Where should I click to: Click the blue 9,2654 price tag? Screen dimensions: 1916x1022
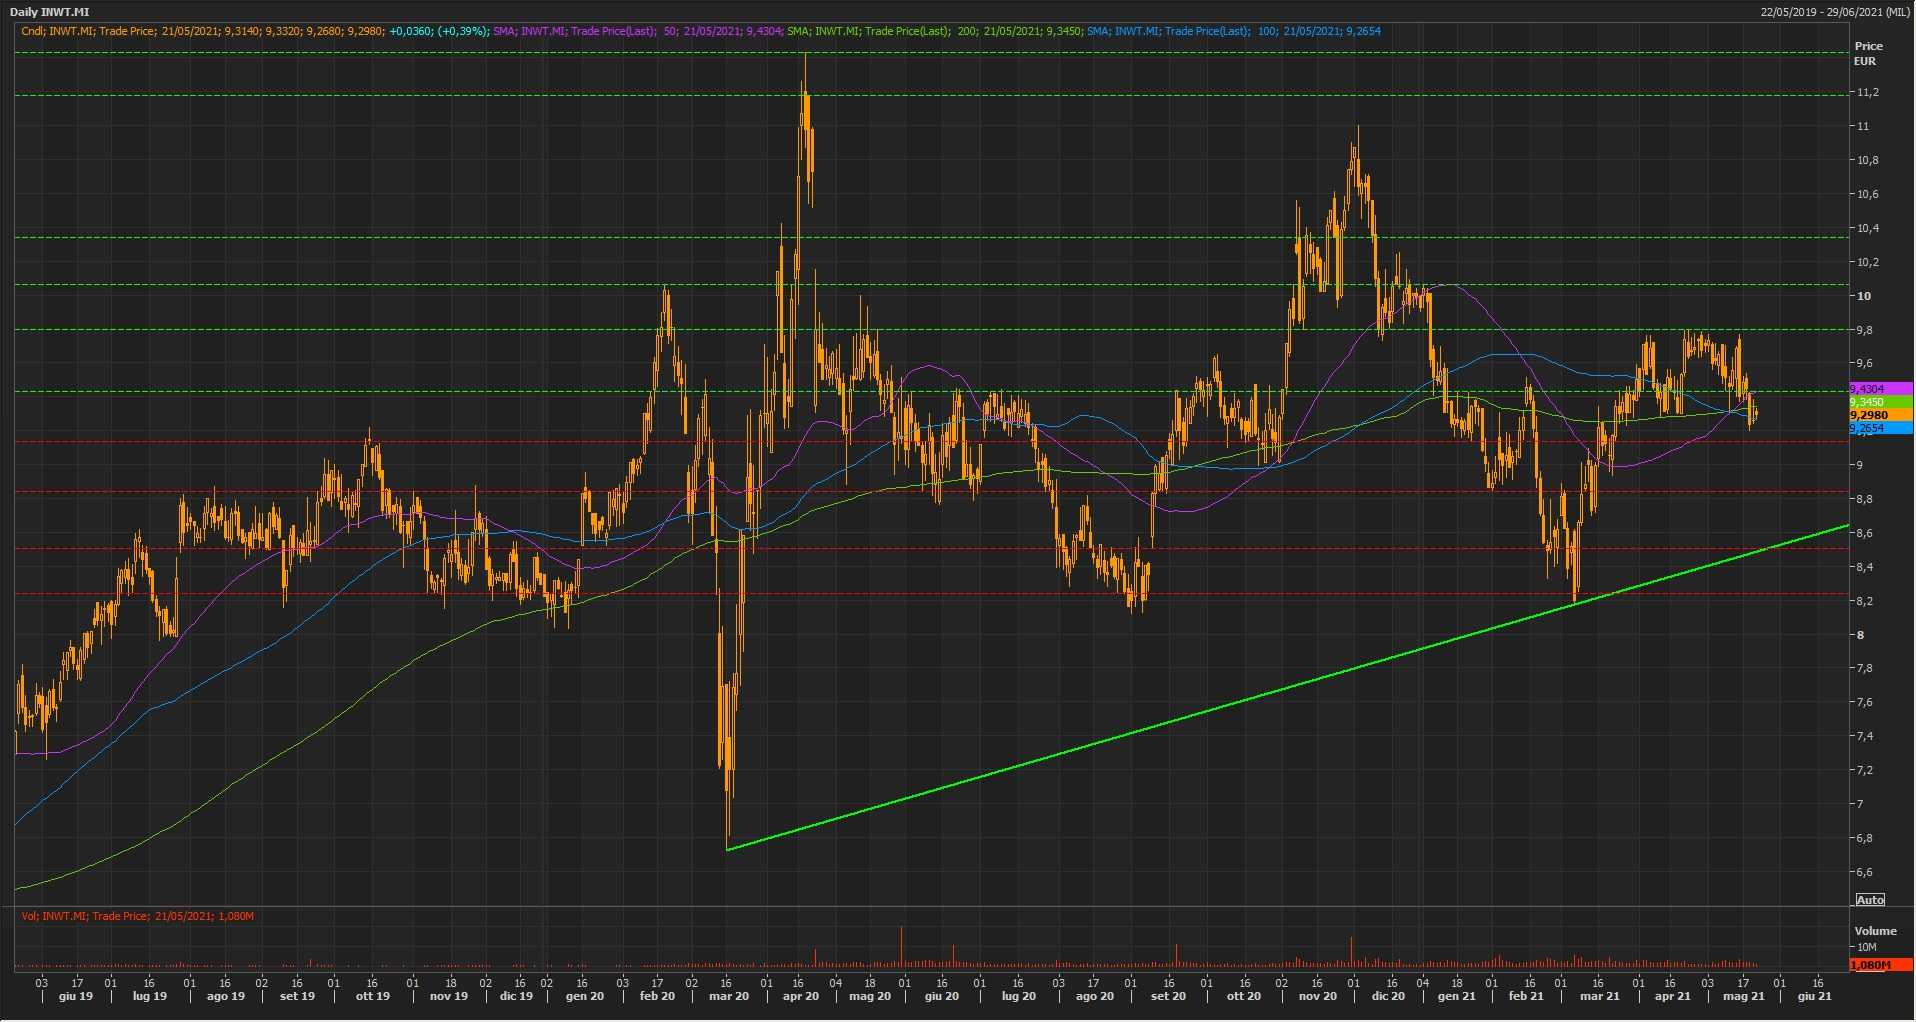point(1878,428)
